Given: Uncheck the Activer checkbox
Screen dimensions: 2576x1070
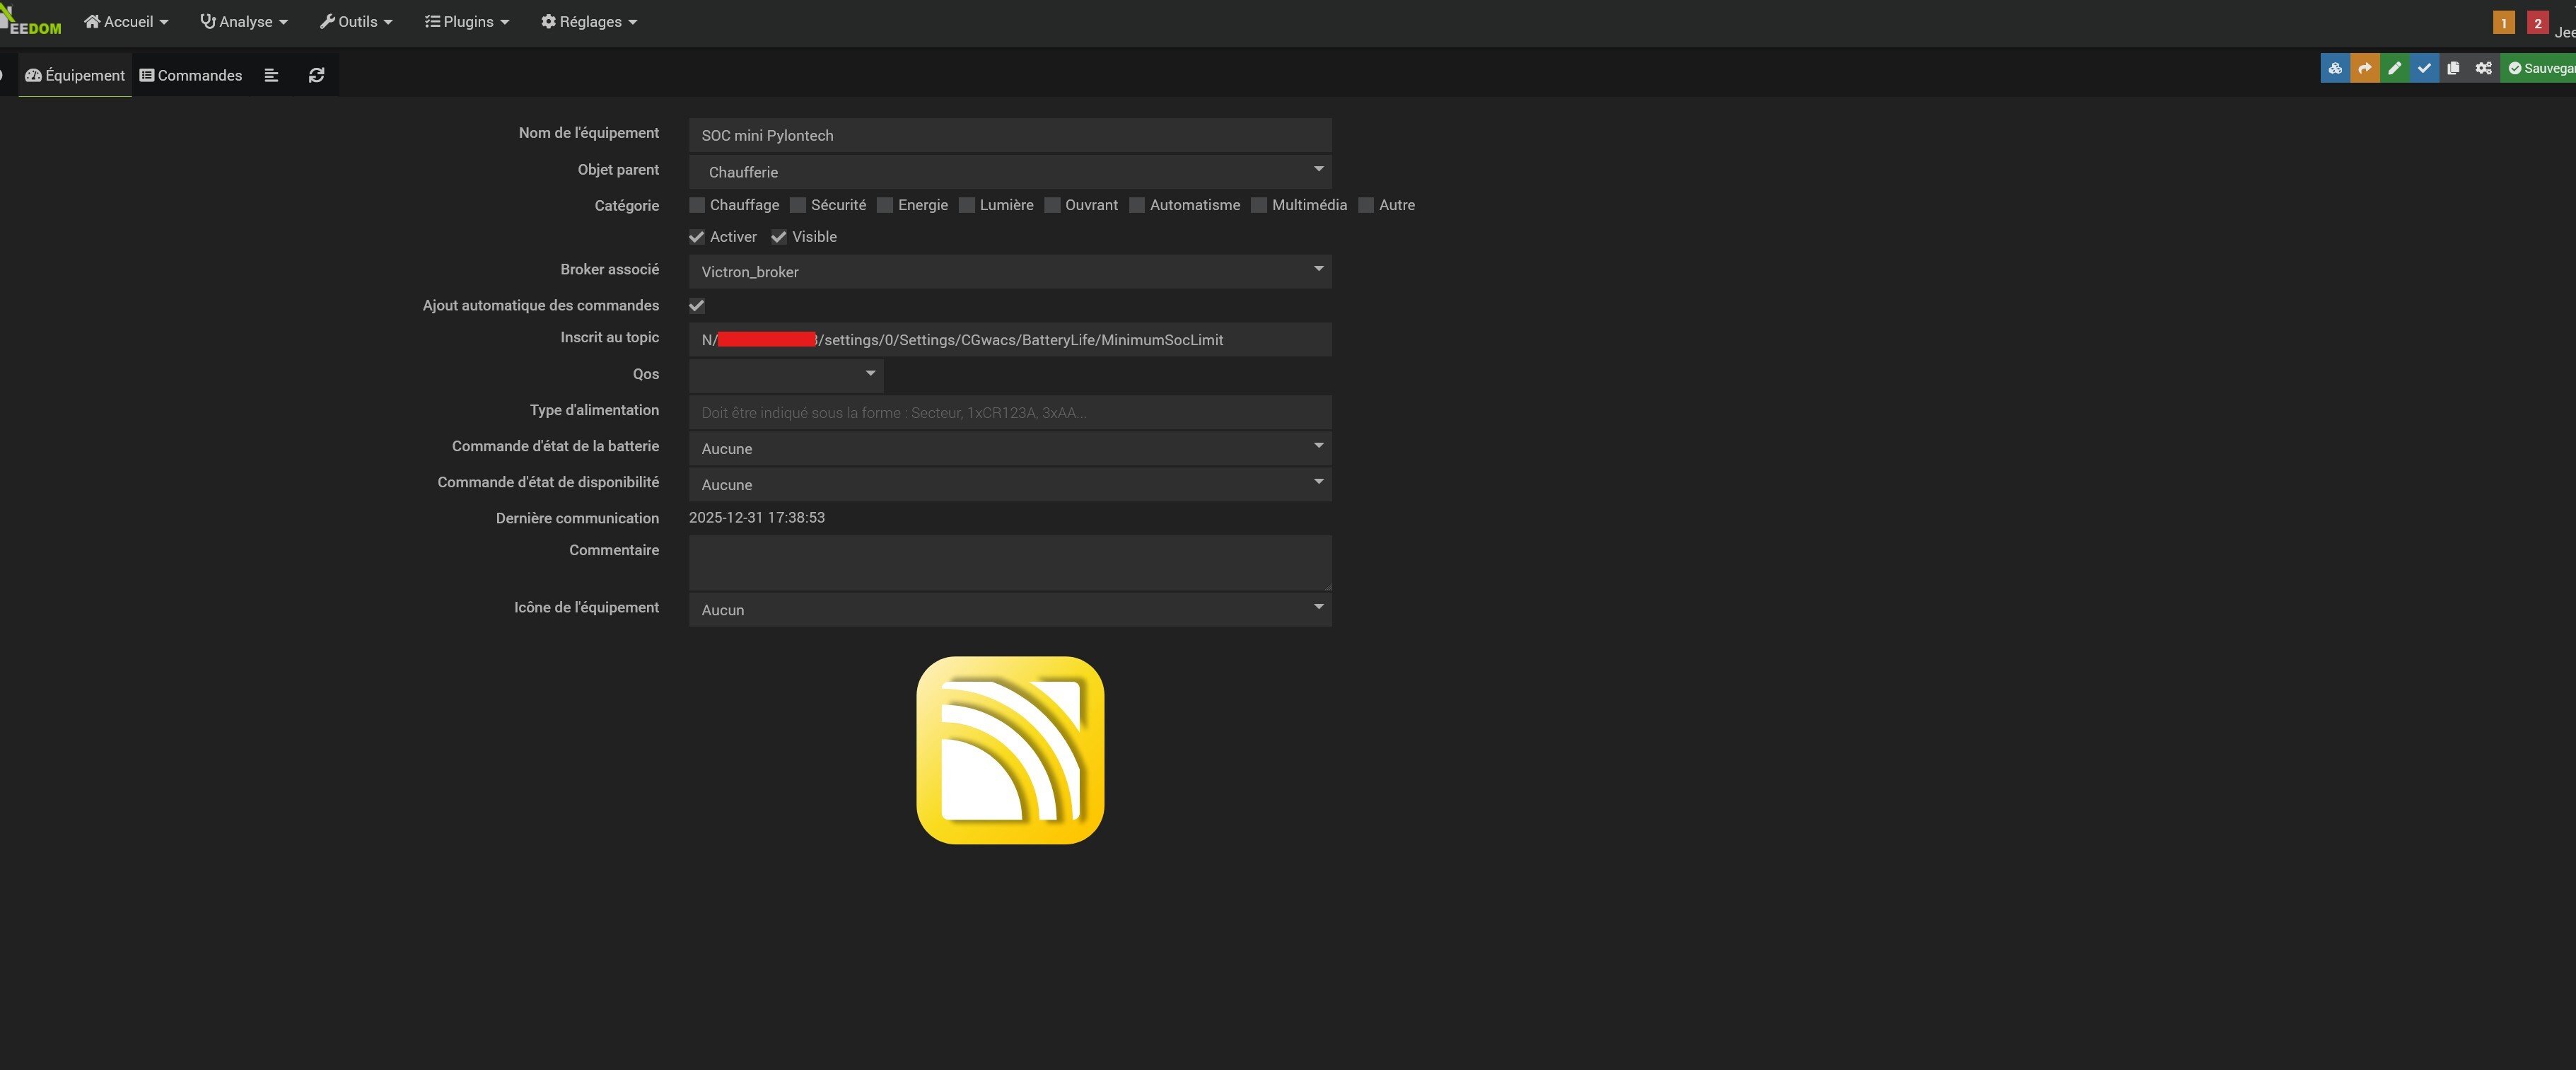Looking at the screenshot, I should [x=697, y=237].
